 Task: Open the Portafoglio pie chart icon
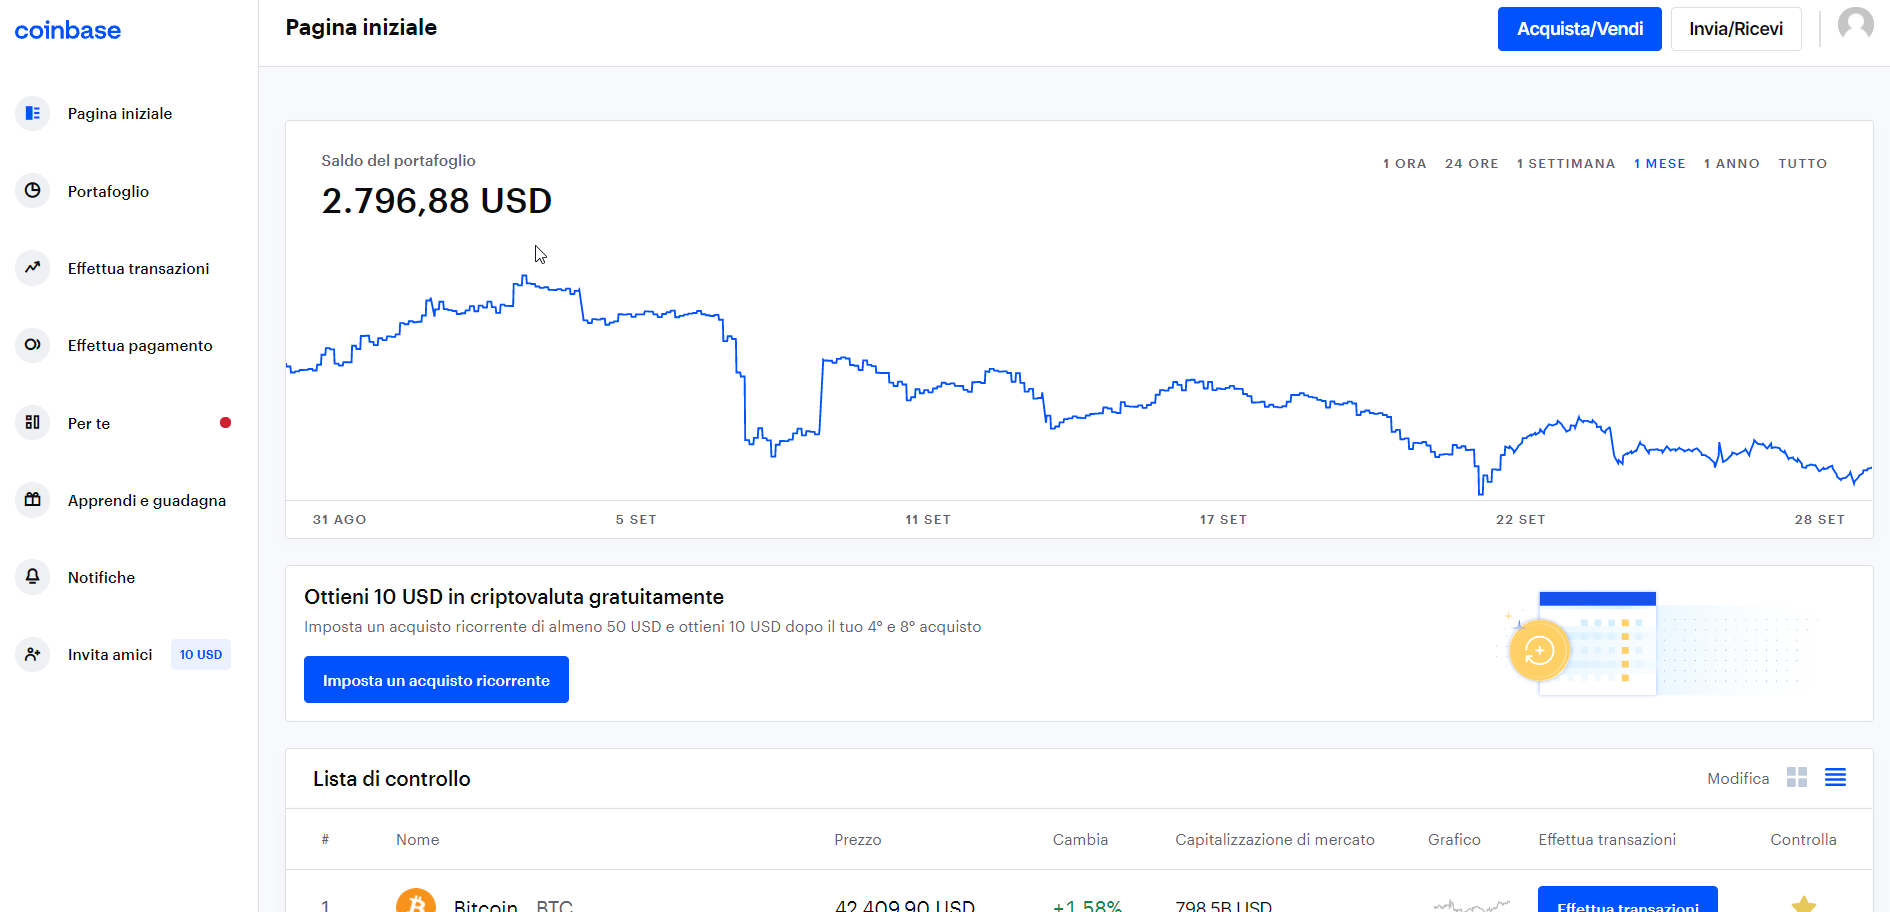33,190
